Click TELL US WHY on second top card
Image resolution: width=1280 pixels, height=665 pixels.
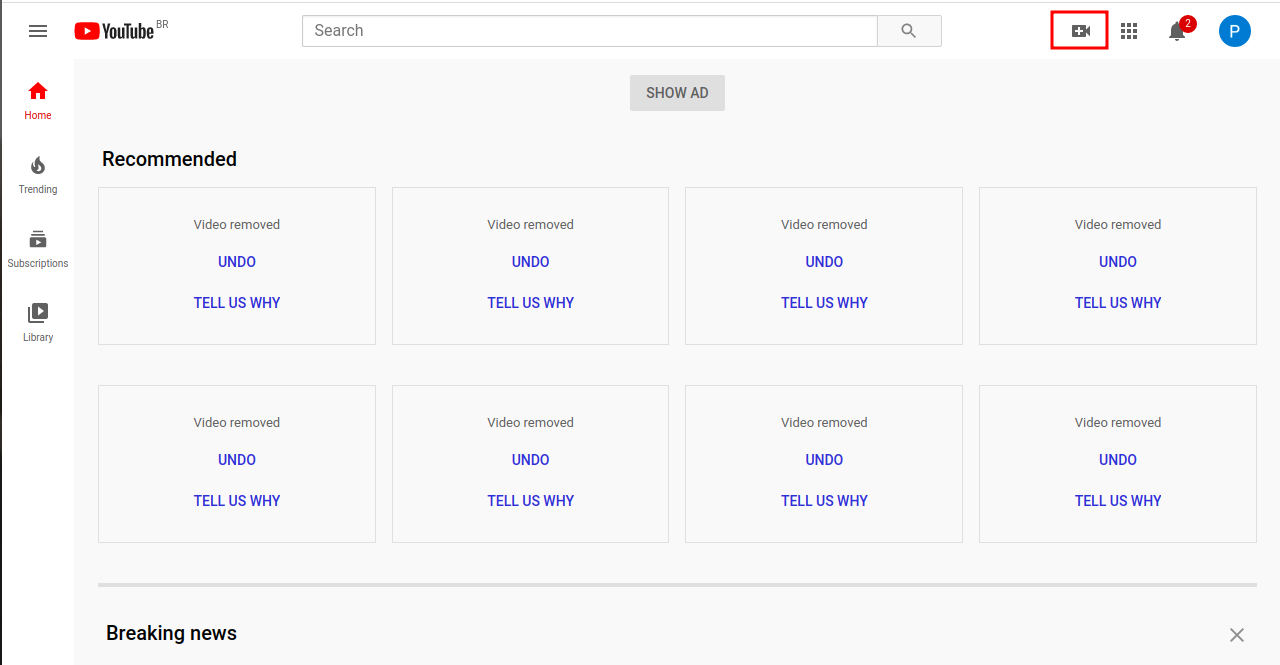[x=530, y=303]
